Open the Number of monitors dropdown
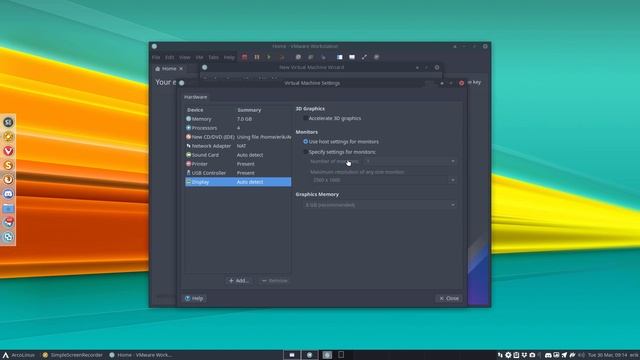This screenshot has width=640, height=360. (410, 162)
